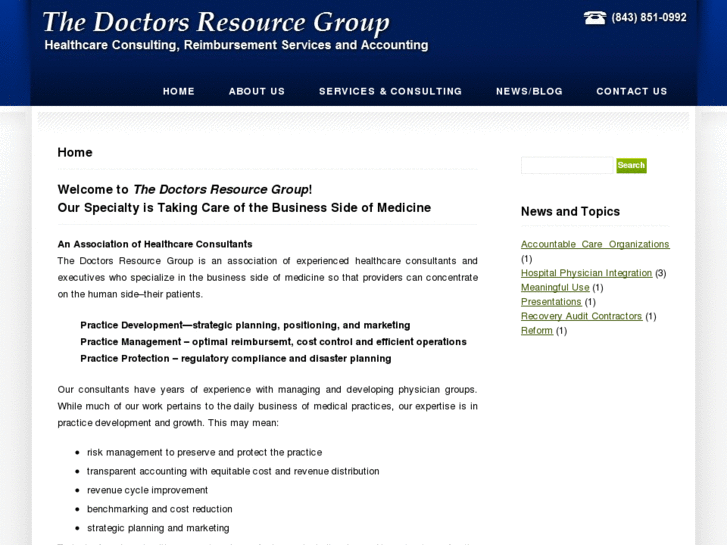This screenshot has width=727, height=545.
Task: Click the 'Welcome to The Doctors Resource Group' heading
Action: 185,189
